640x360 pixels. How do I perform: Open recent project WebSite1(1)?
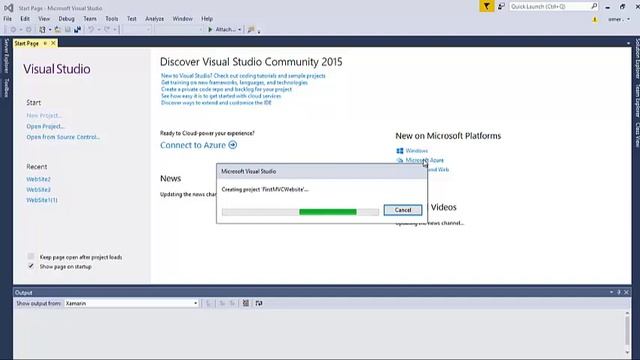pos(42,200)
